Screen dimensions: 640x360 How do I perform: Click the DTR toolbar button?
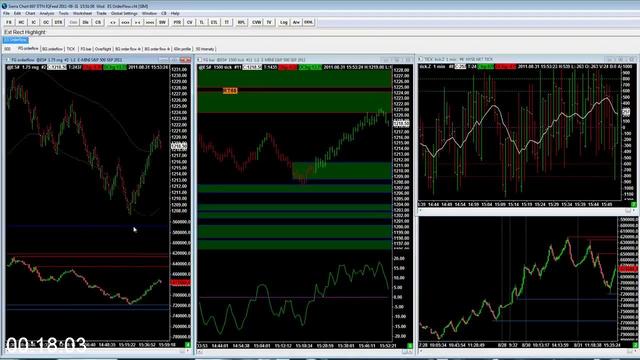tap(58, 22)
